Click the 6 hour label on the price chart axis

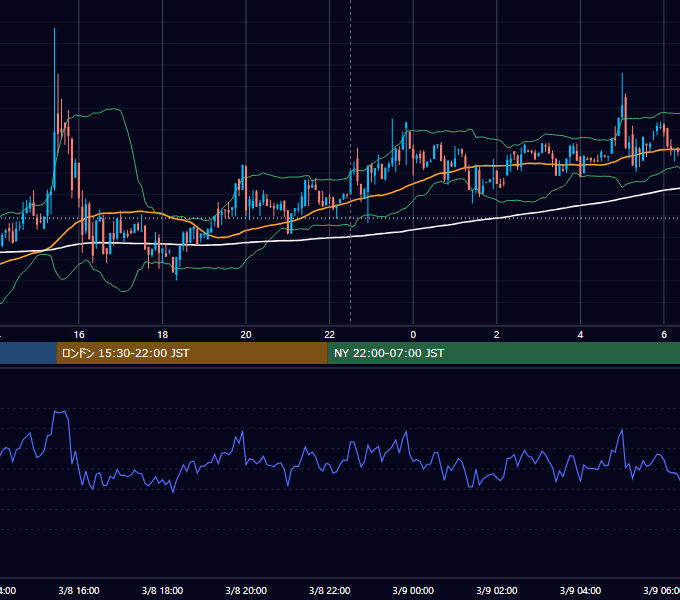coord(664,335)
